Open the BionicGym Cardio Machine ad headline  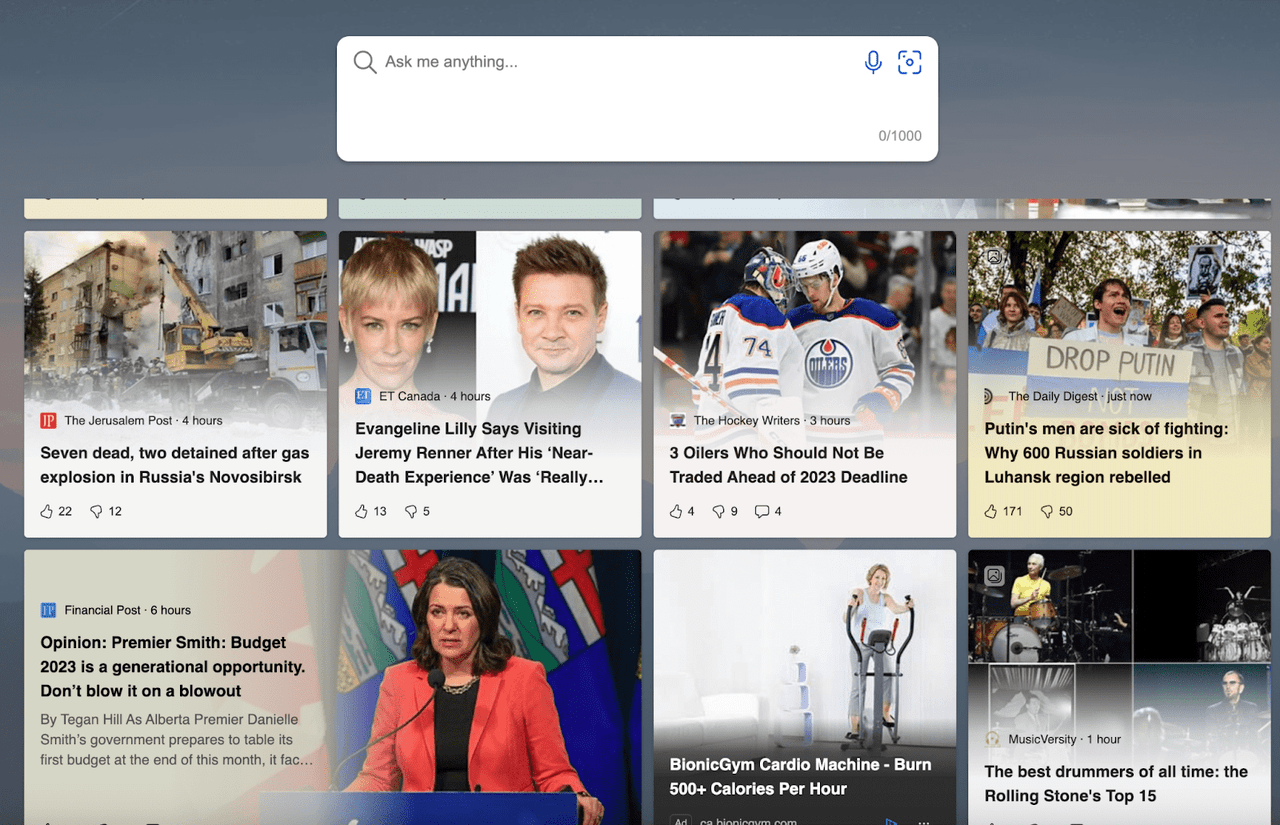pyautogui.click(x=800, y=776)
